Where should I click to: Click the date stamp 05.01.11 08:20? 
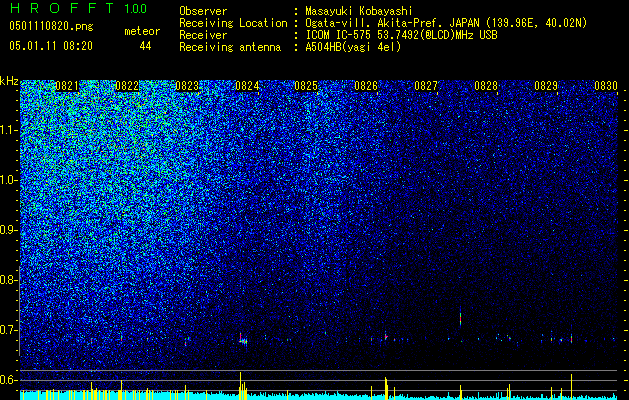(x=51, y=46)
